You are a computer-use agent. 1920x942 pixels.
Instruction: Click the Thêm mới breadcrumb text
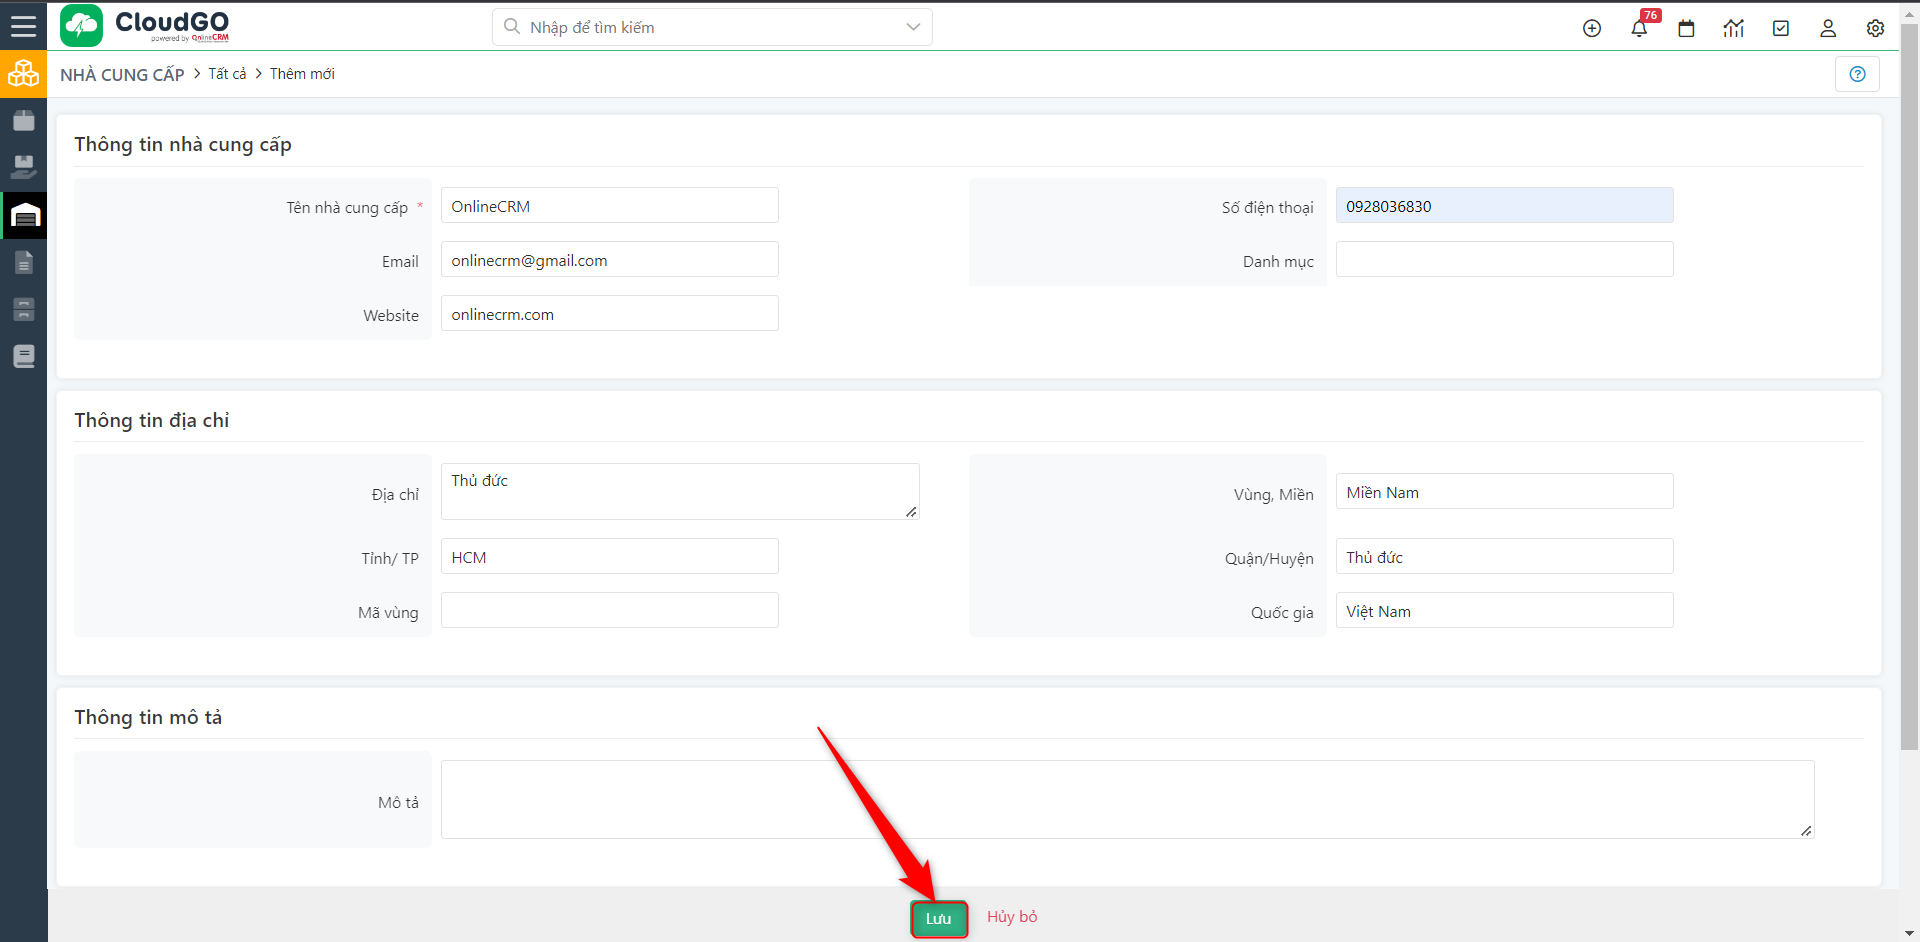point(302,74)
